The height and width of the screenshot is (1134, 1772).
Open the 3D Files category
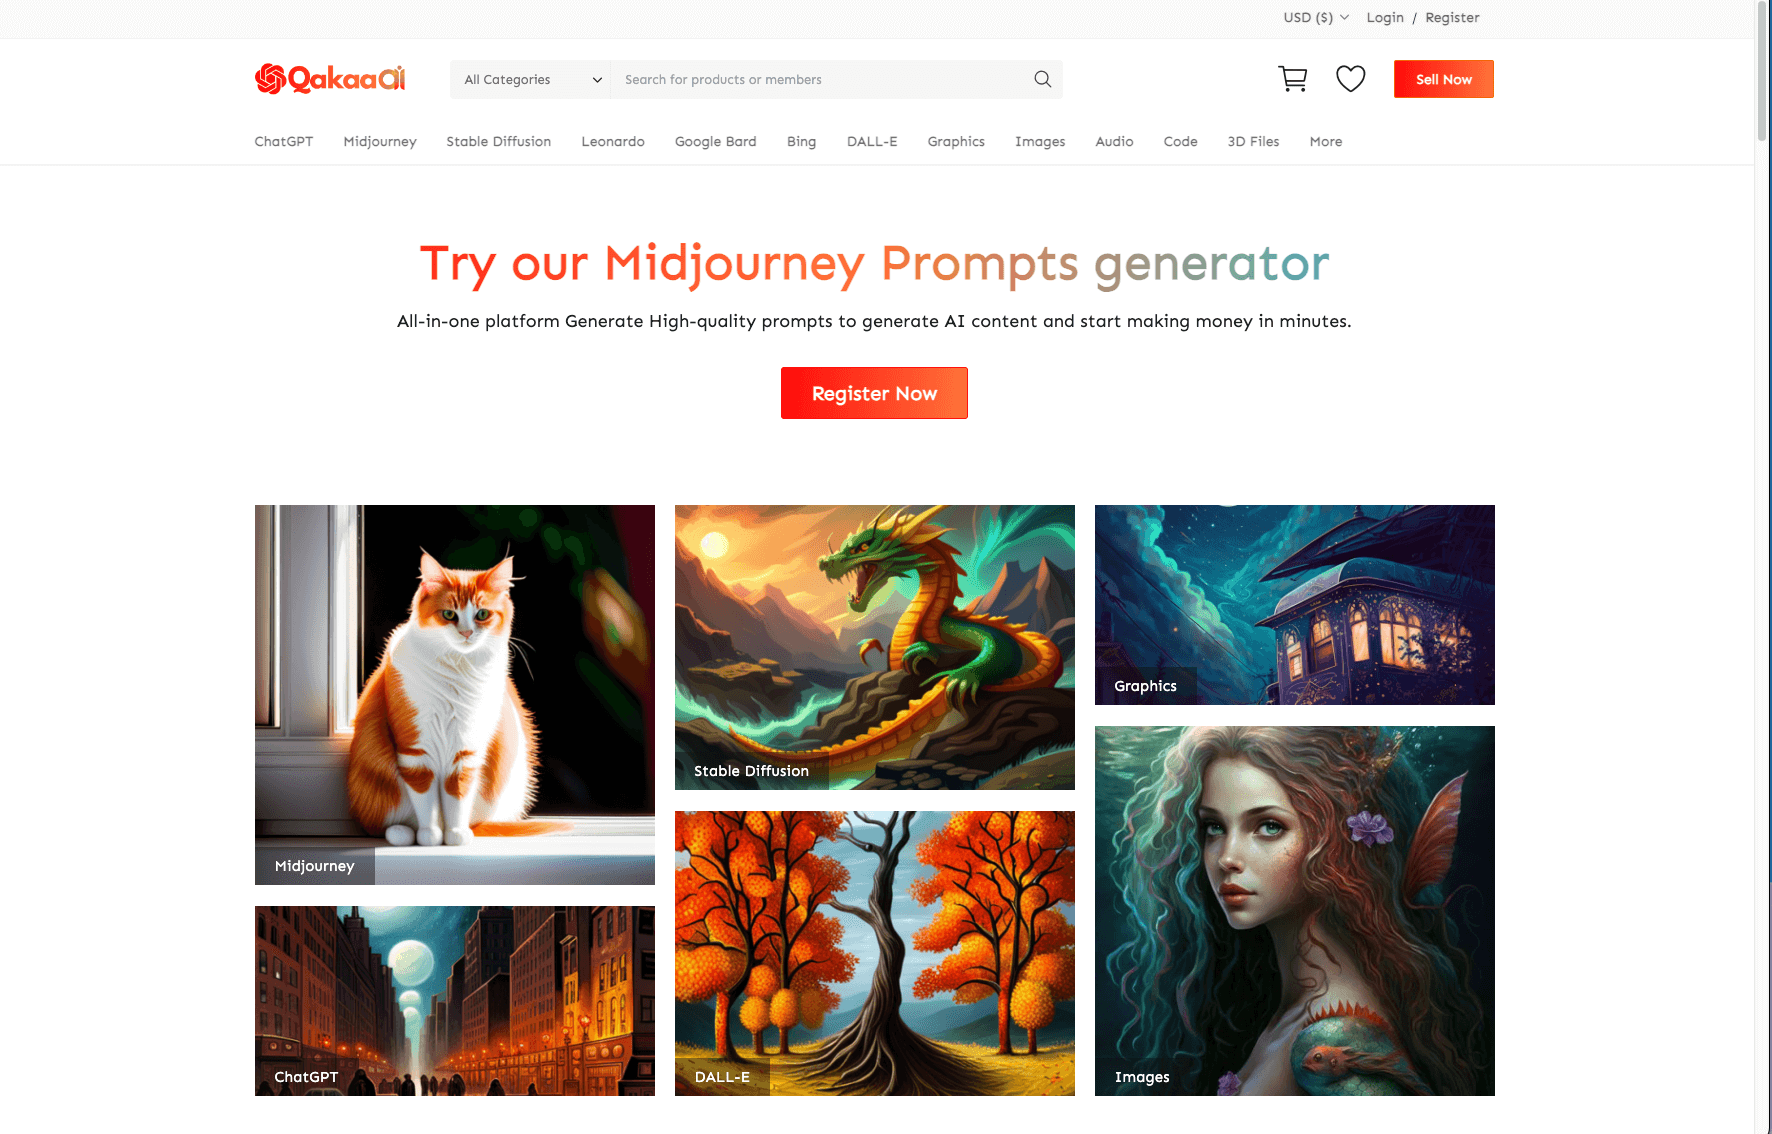1253,141
